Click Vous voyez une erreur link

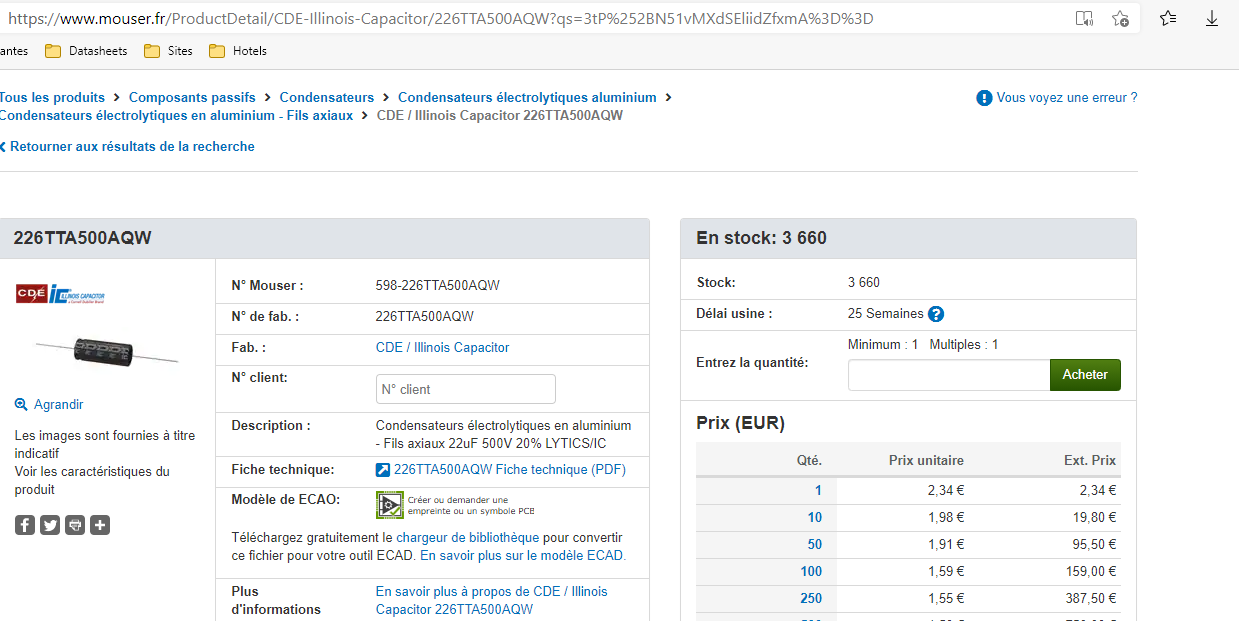[1067, 98]
